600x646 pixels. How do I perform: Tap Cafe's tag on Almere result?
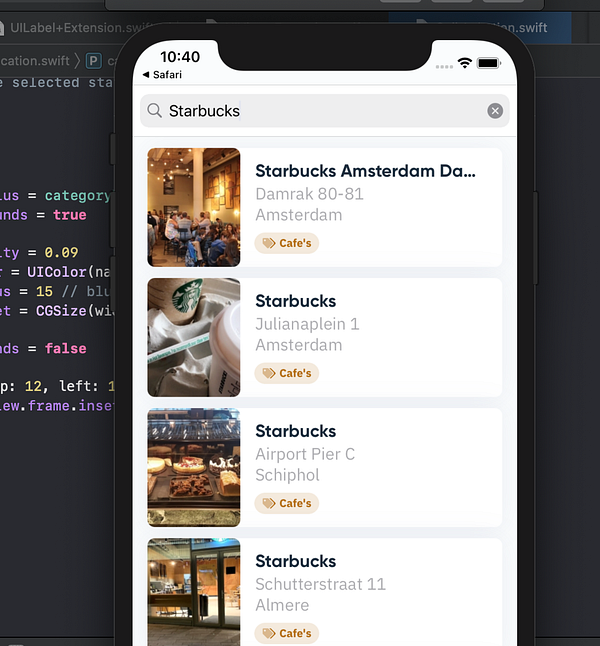pyautogui.click(x=286, y=633)
